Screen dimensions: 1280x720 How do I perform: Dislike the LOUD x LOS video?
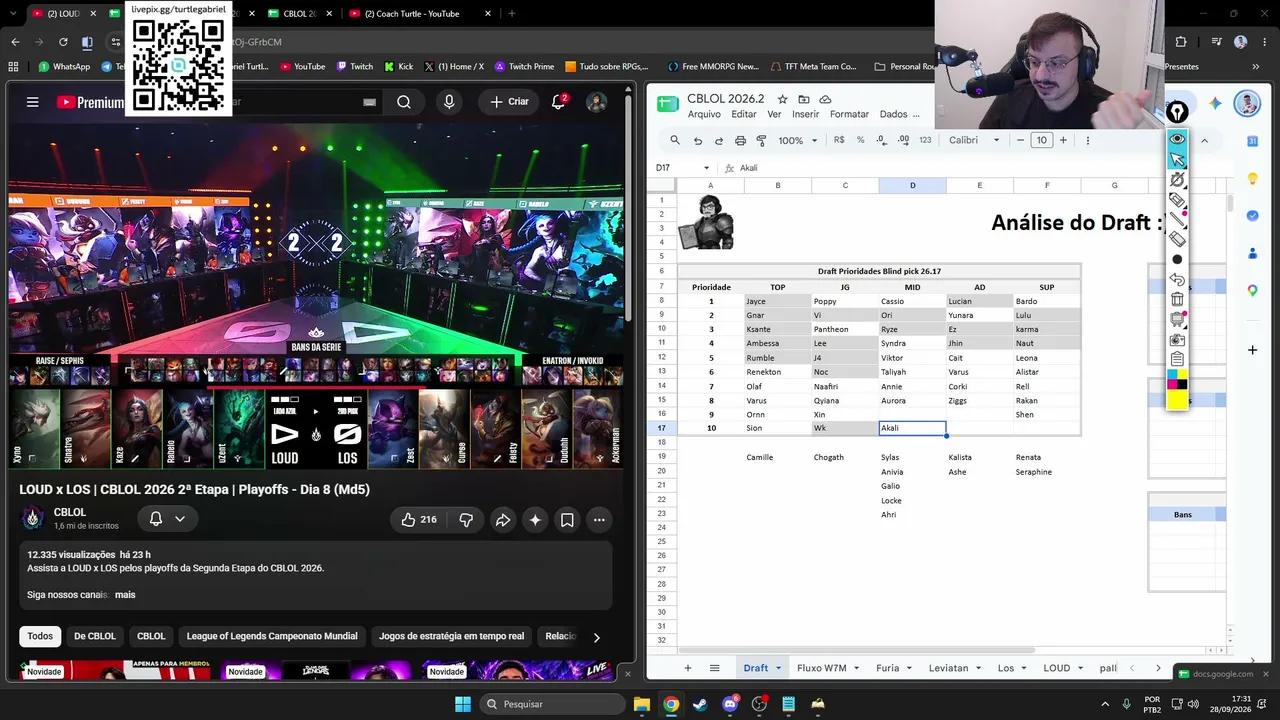466,520
